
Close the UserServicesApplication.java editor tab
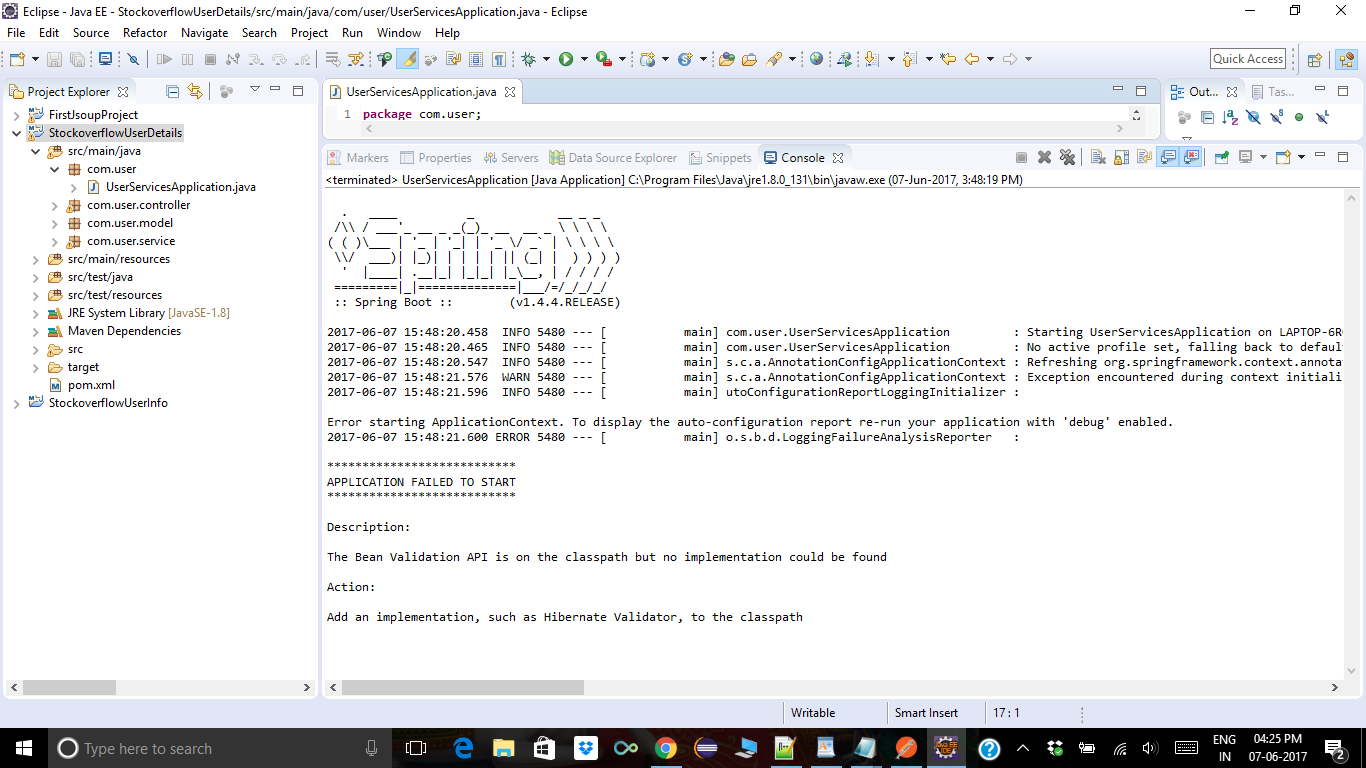point(509,92)
